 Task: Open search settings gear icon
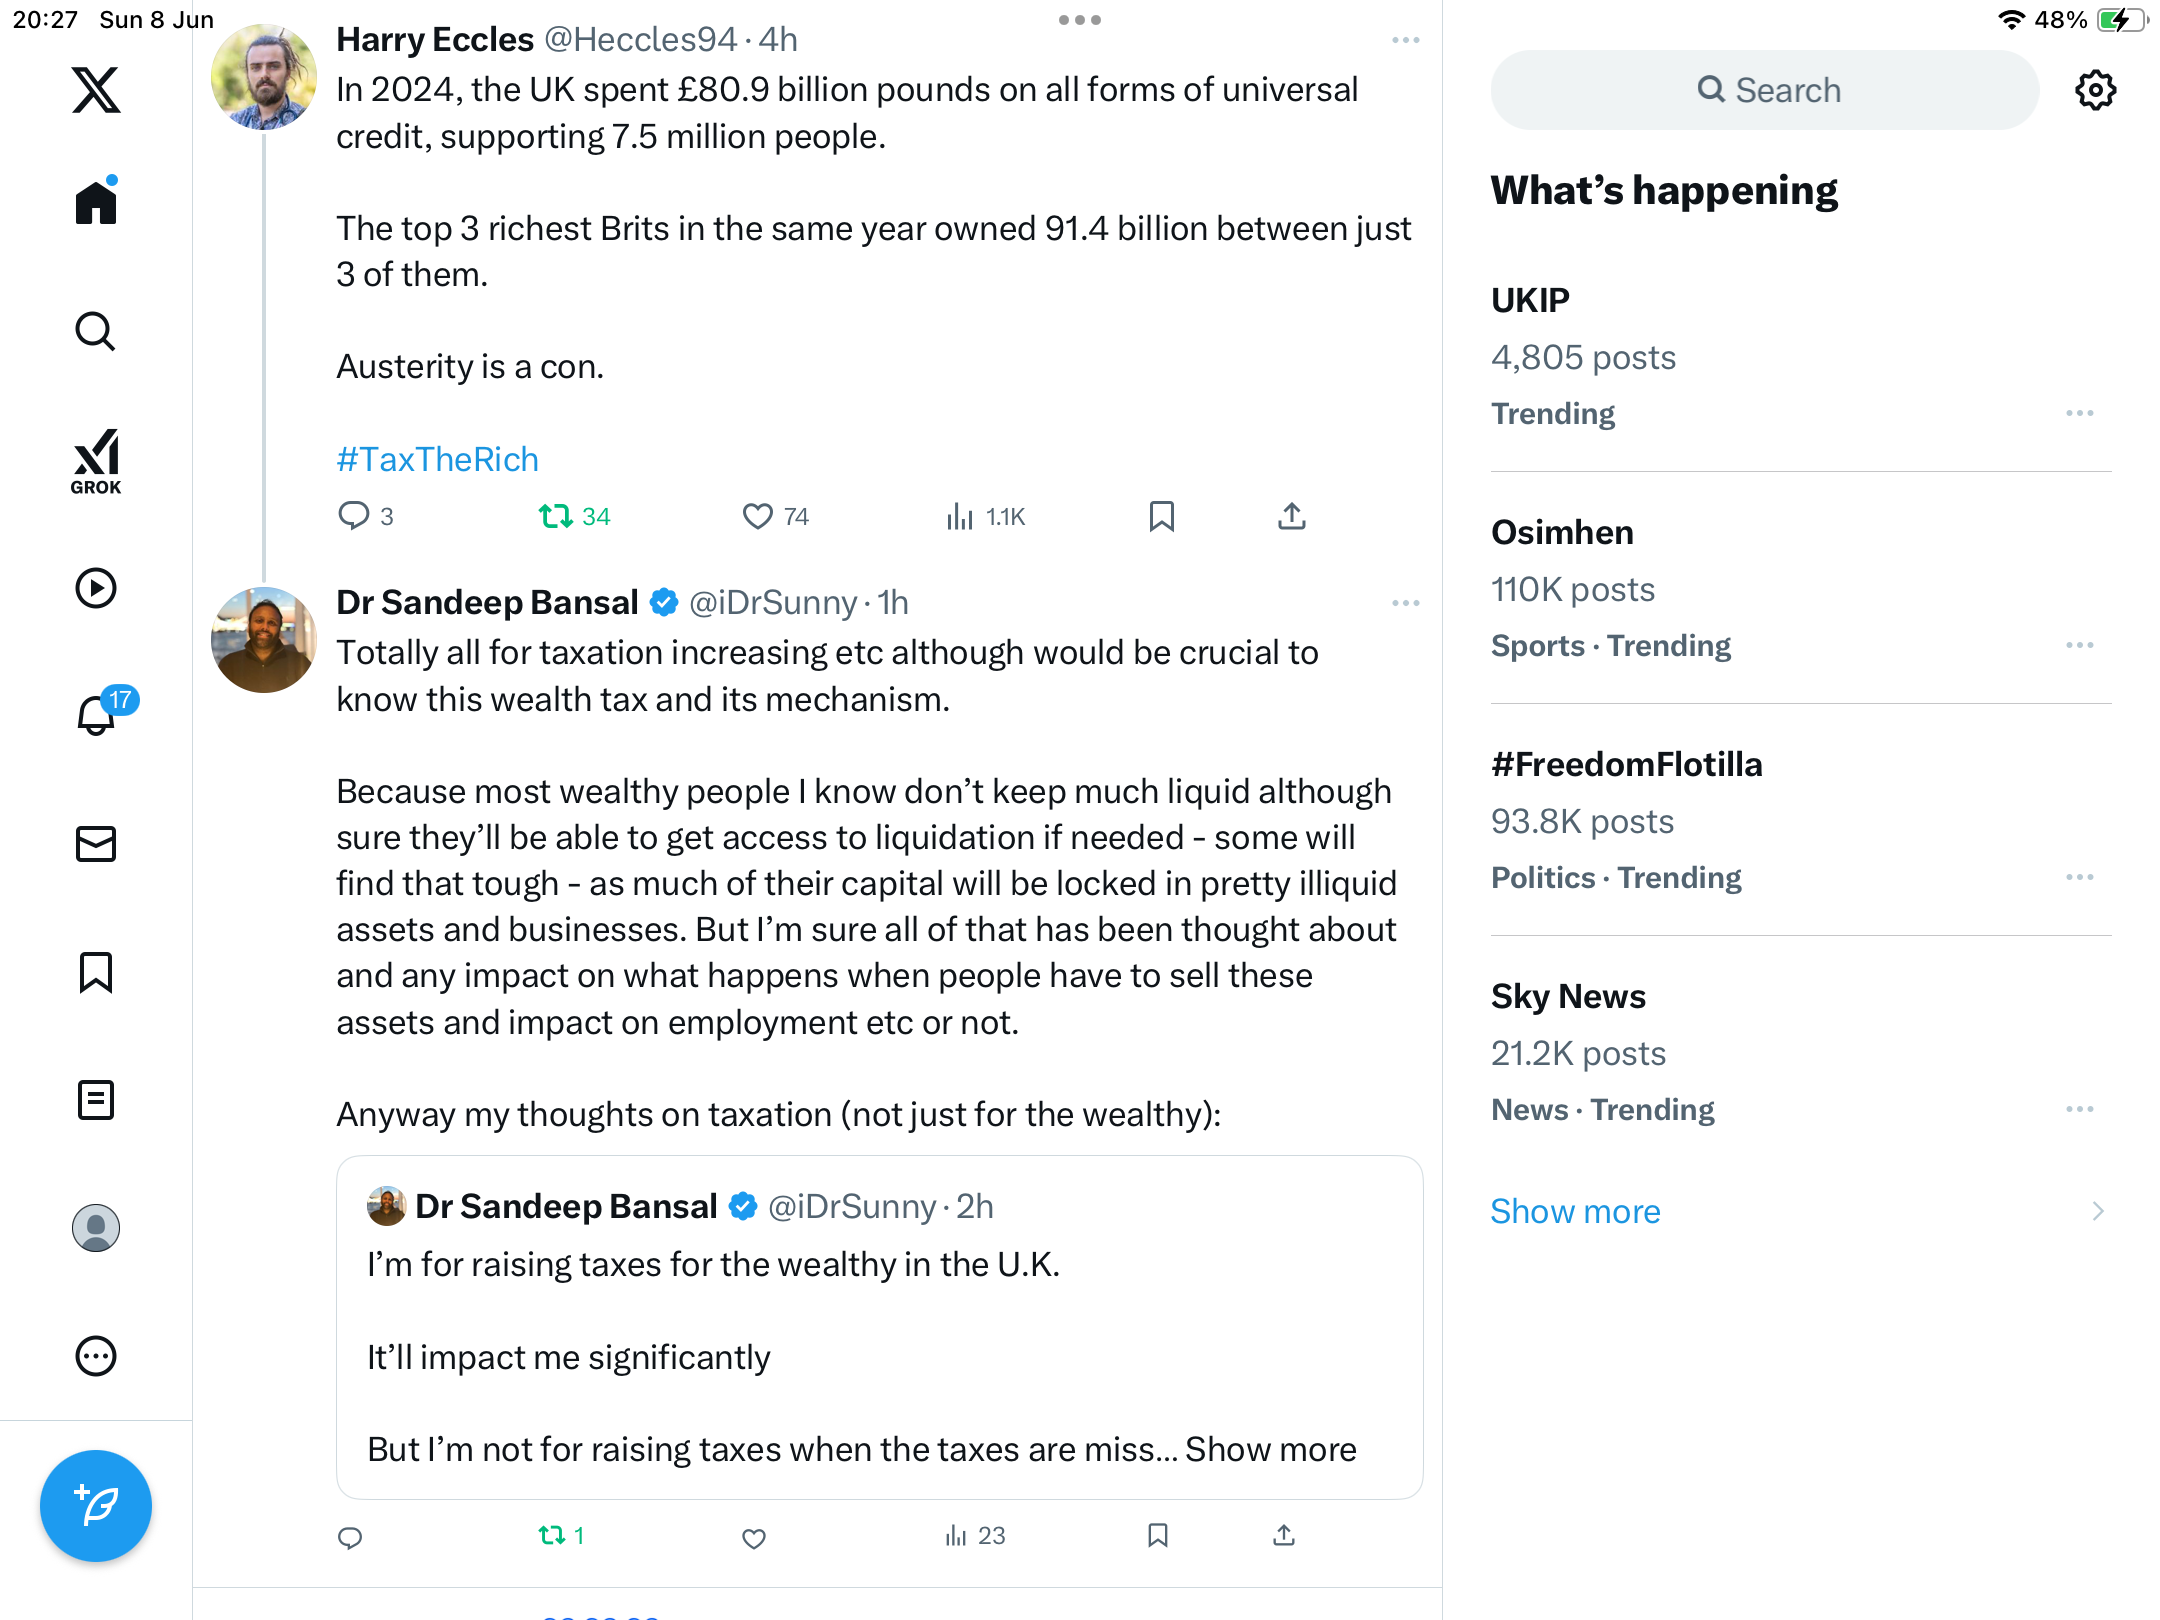point(2095,90)
